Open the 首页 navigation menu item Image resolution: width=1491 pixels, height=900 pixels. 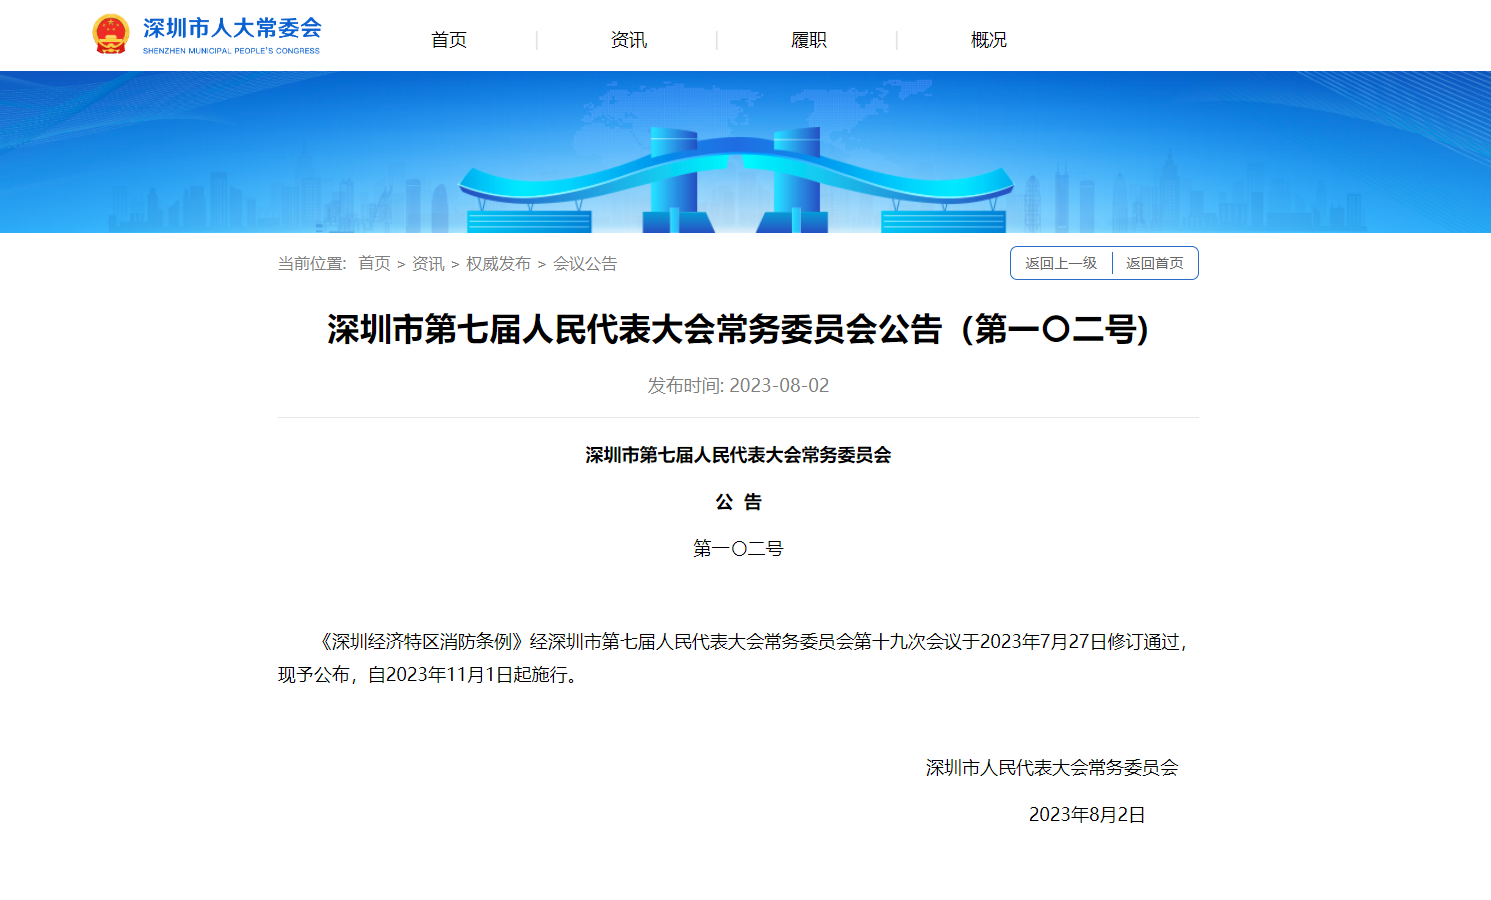(x=449, y=40)
